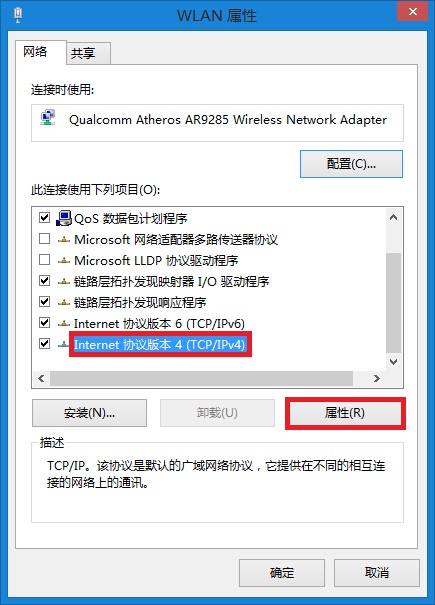
Task: Click the list's scroll up arrow
Action: [x=393, y=217]
